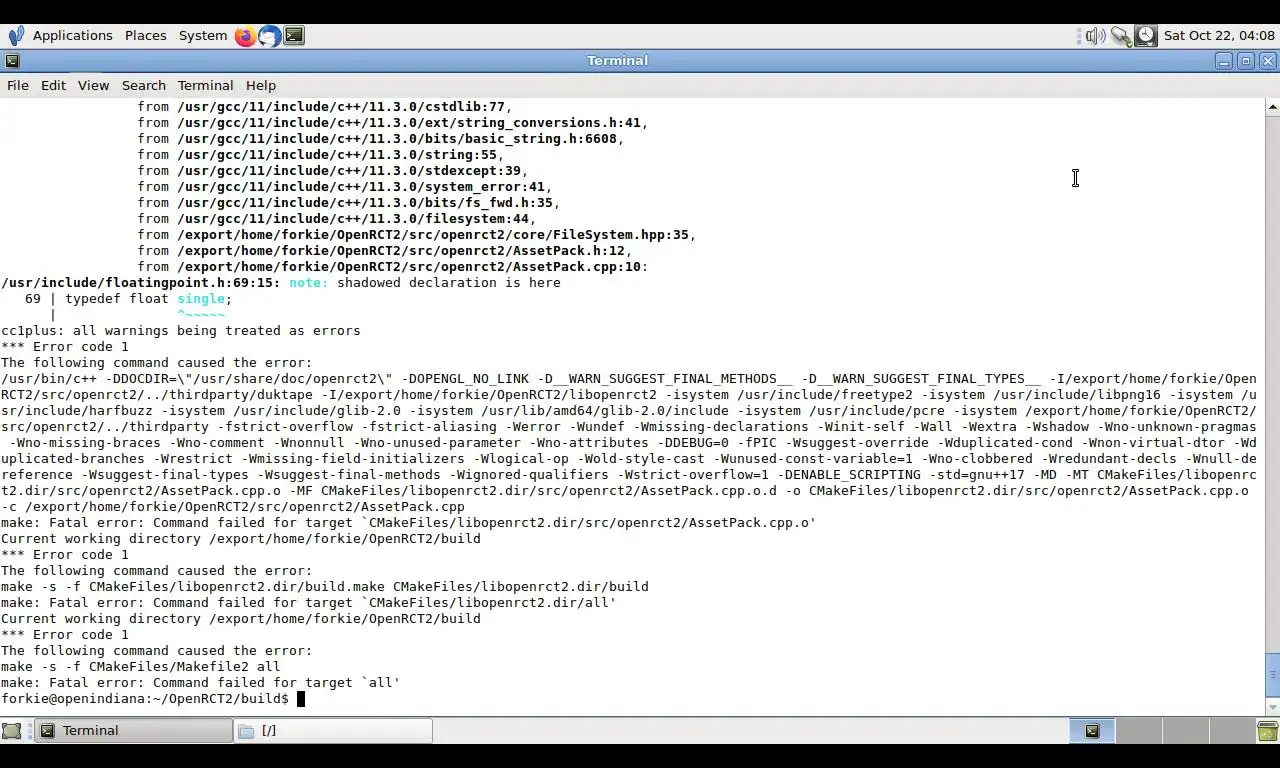Click the Terminal window title bar text

coord(617,61)
